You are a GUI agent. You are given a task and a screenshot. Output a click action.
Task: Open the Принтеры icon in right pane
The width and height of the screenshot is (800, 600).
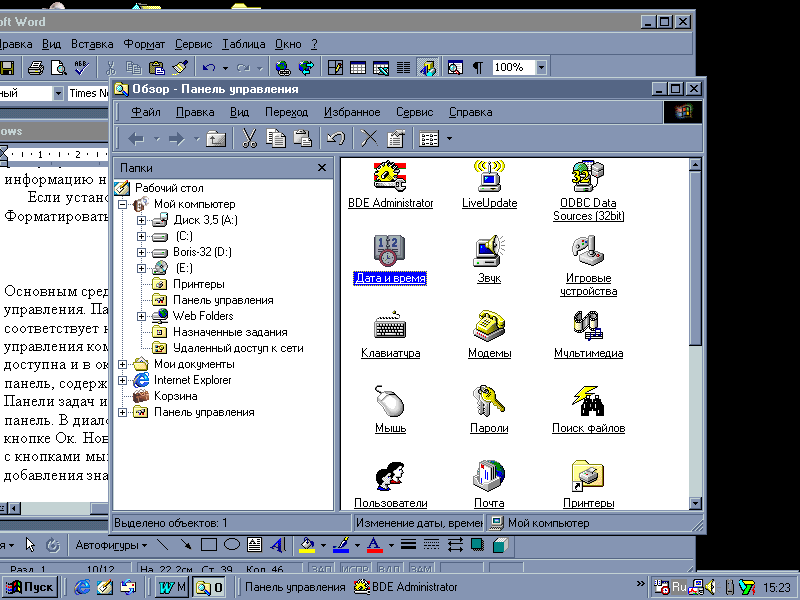(x=588, y=476)
